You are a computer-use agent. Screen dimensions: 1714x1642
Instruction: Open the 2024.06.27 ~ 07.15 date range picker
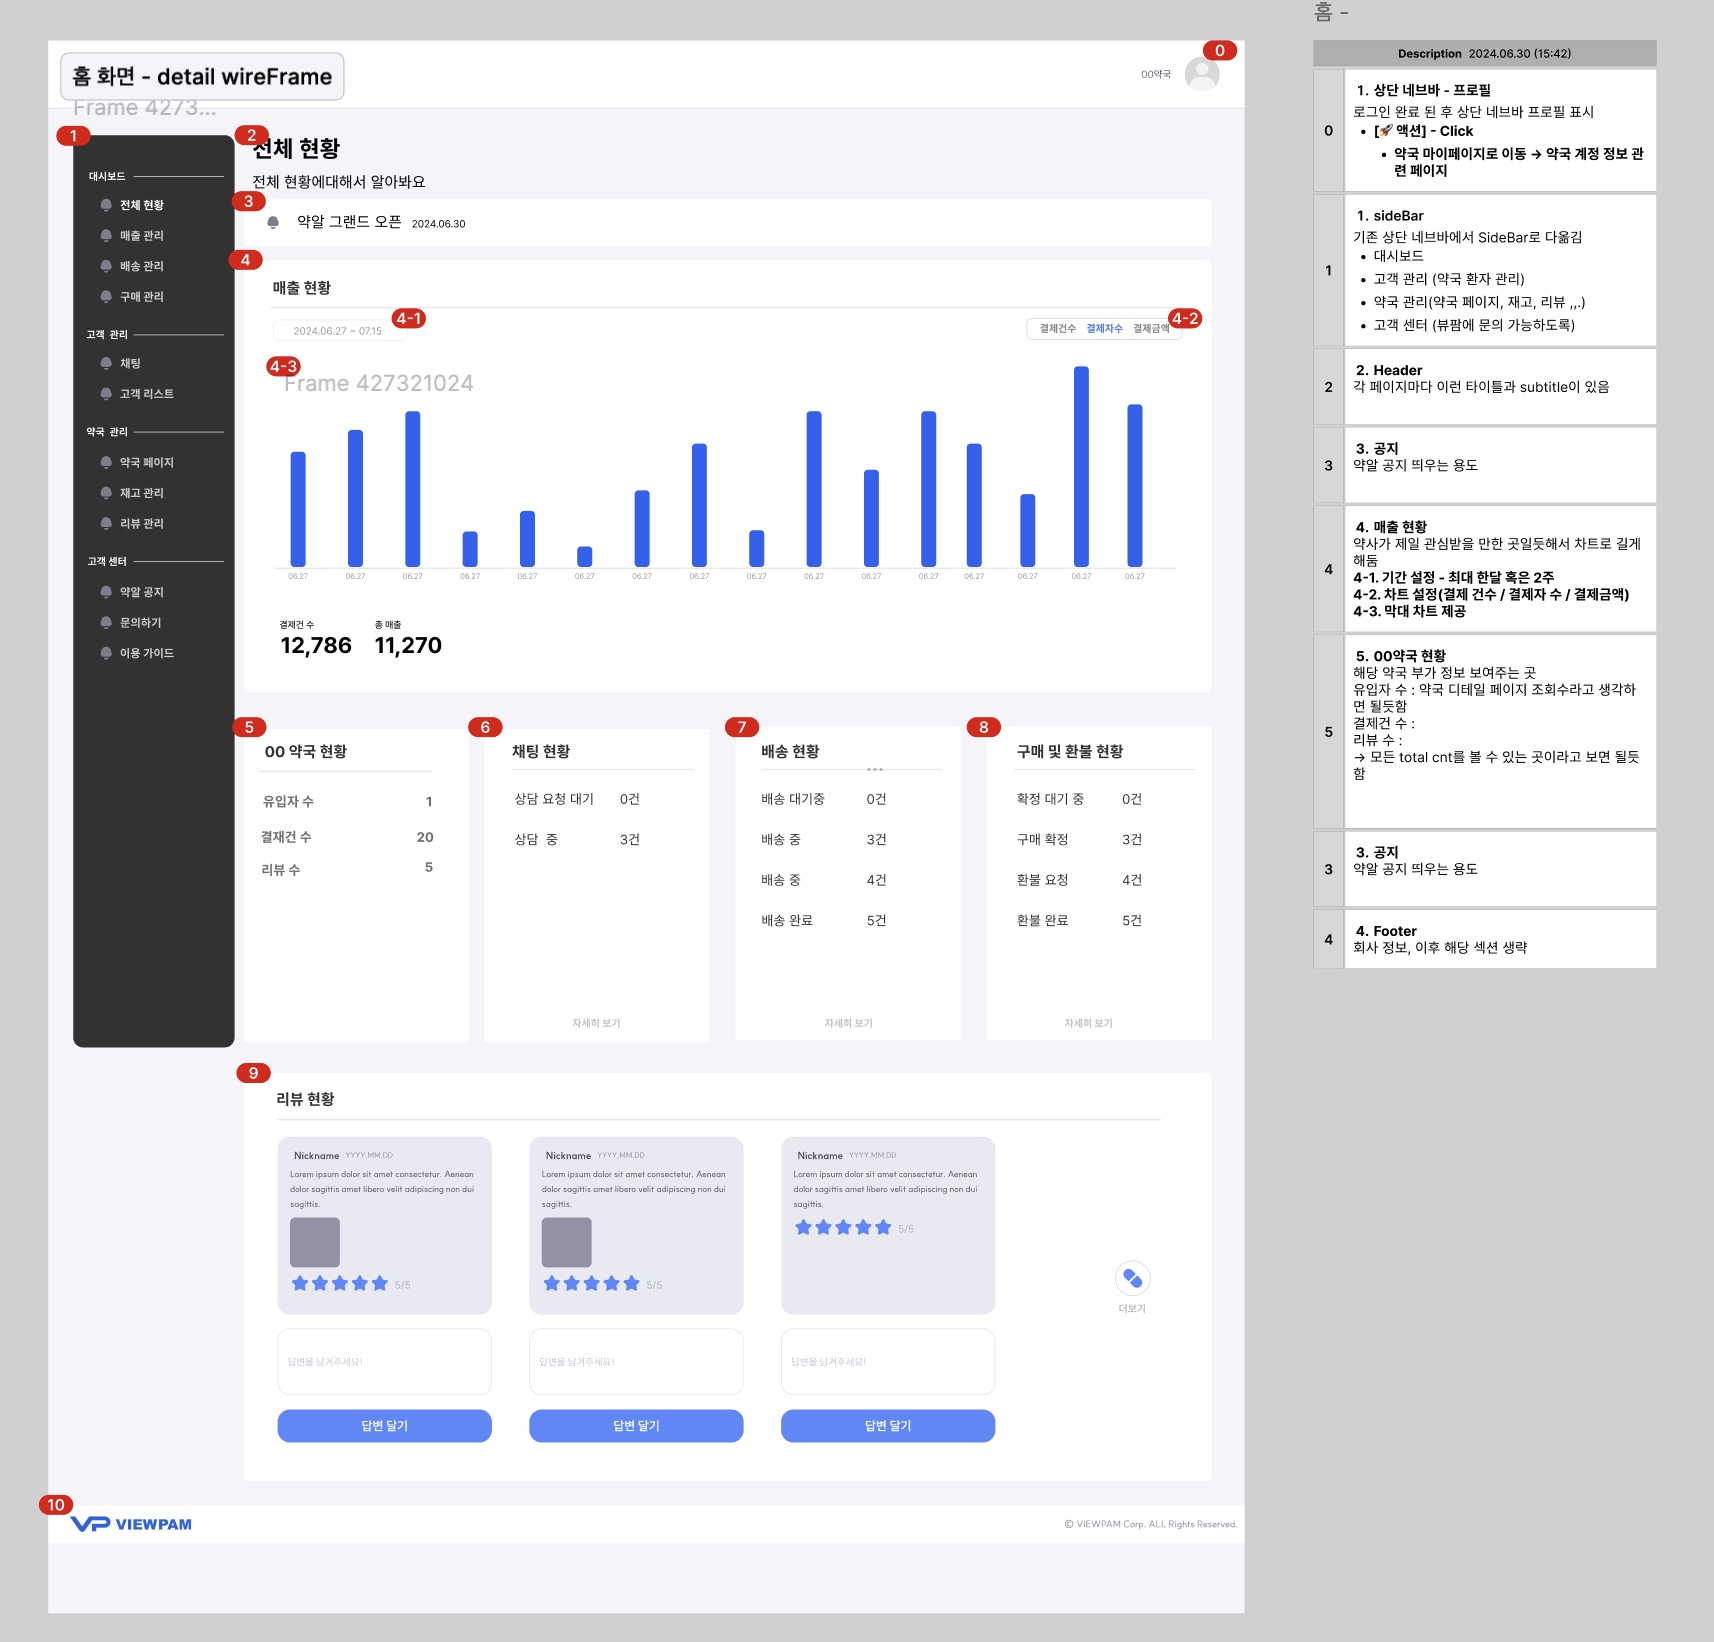339,331
